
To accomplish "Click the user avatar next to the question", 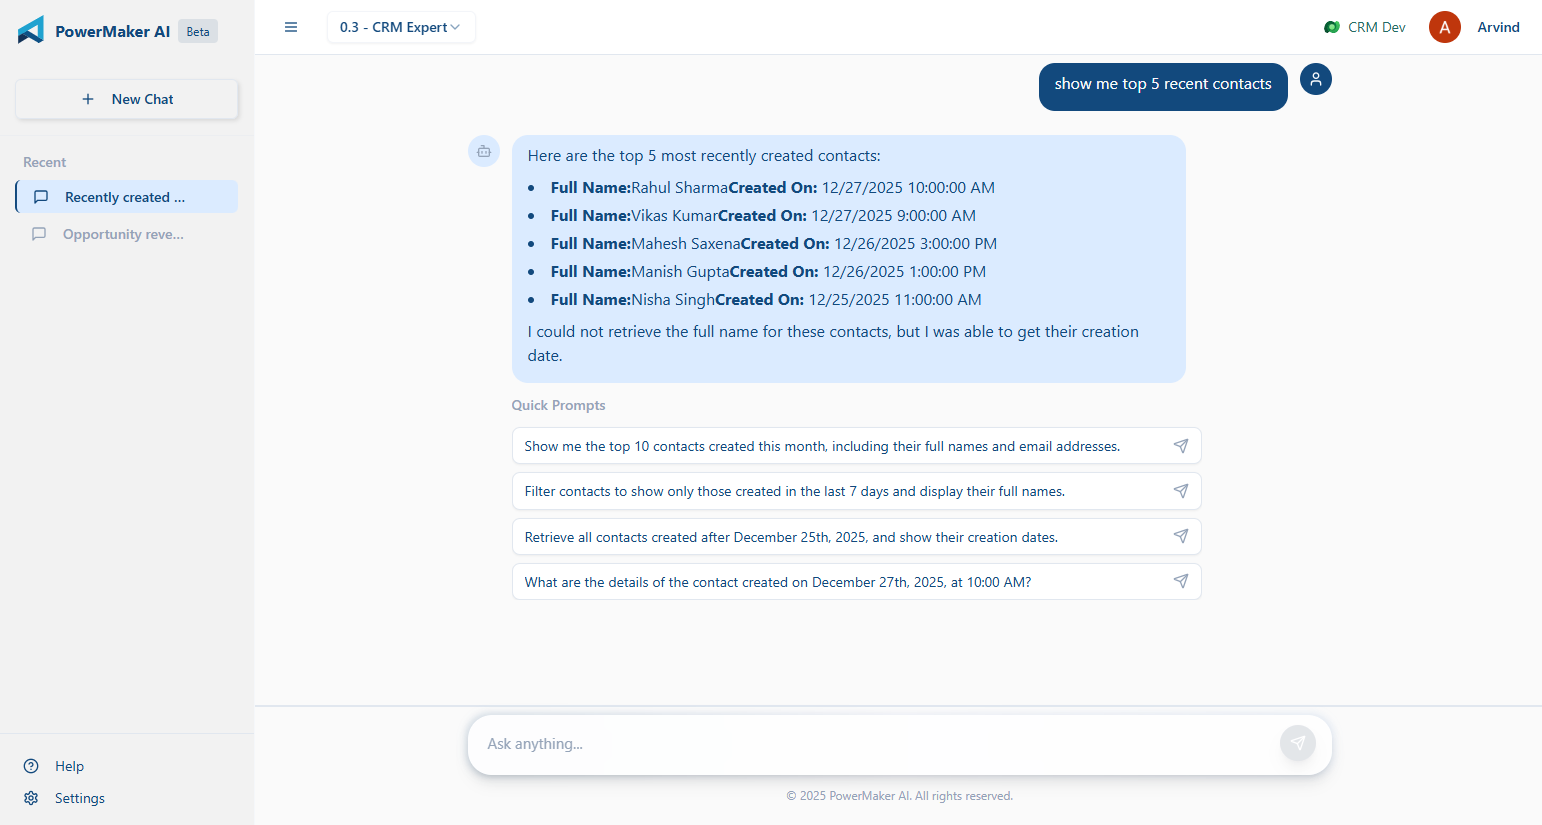I will (1315, 79).
